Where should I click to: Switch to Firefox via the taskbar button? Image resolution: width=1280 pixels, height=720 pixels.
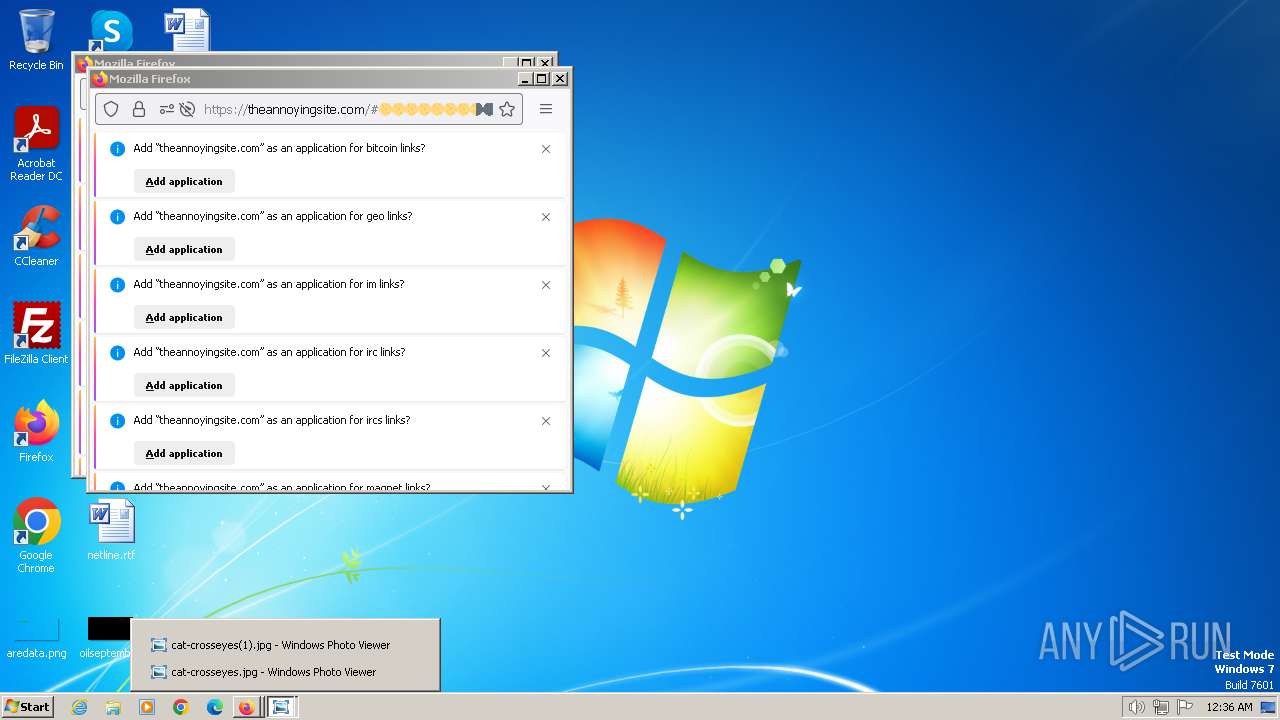pyautogui.click(x=246, y=707)
